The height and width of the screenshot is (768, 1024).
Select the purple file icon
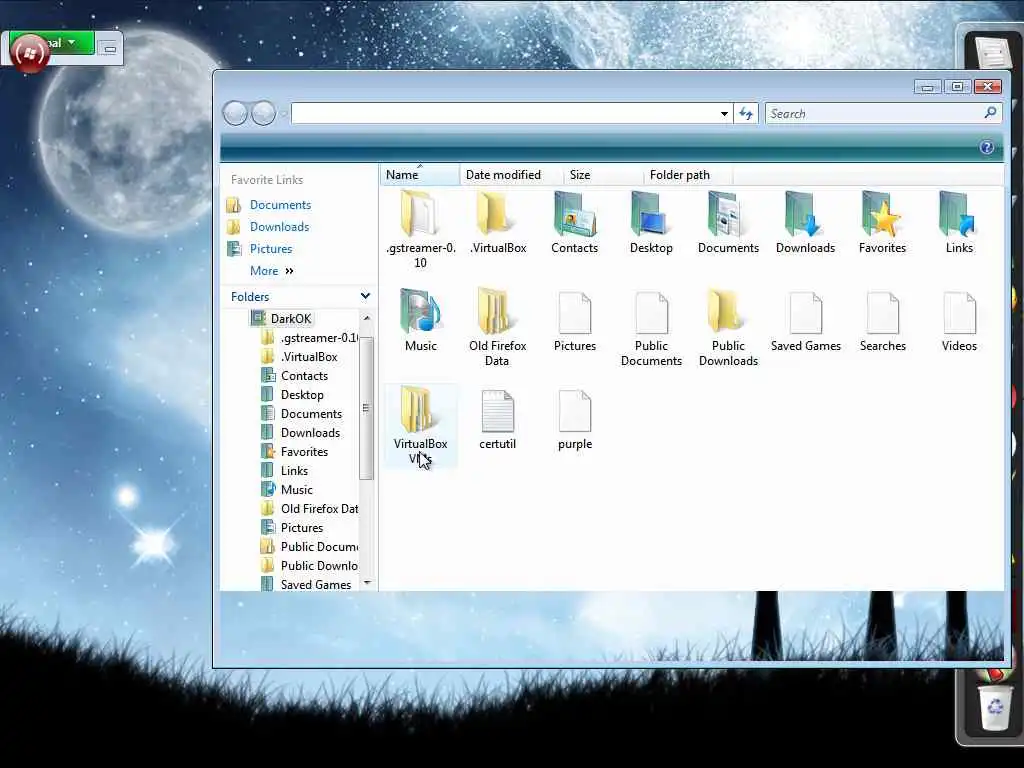point(575,411)
